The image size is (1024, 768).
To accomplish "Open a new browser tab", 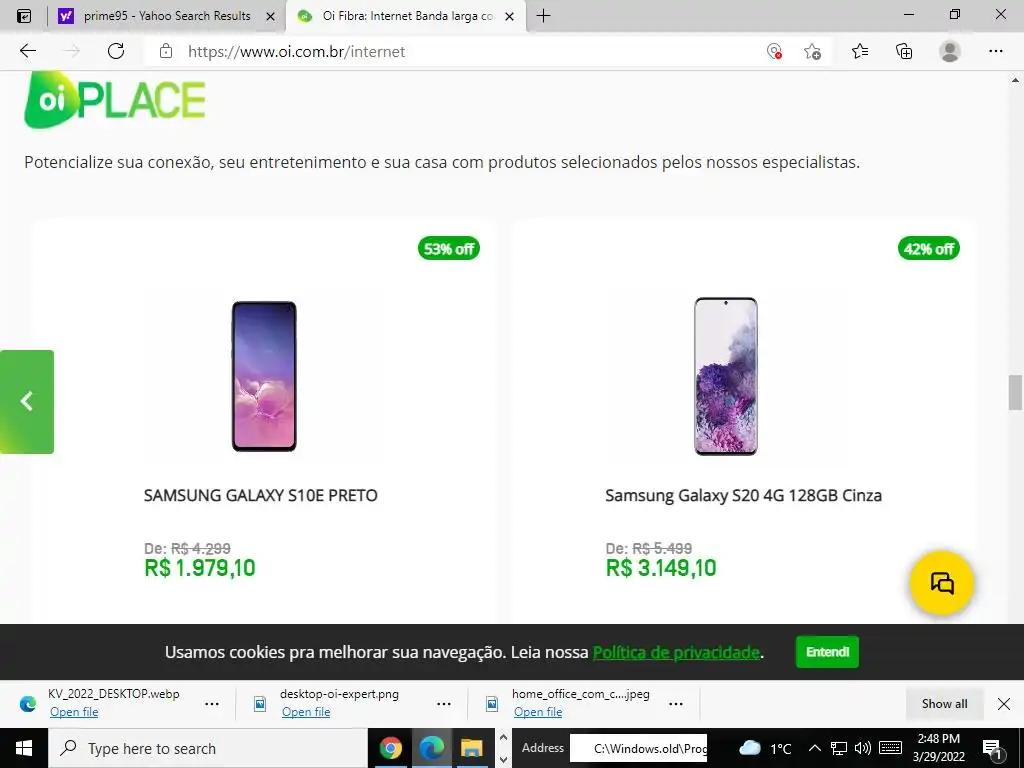I will click(x=543, y=16).
